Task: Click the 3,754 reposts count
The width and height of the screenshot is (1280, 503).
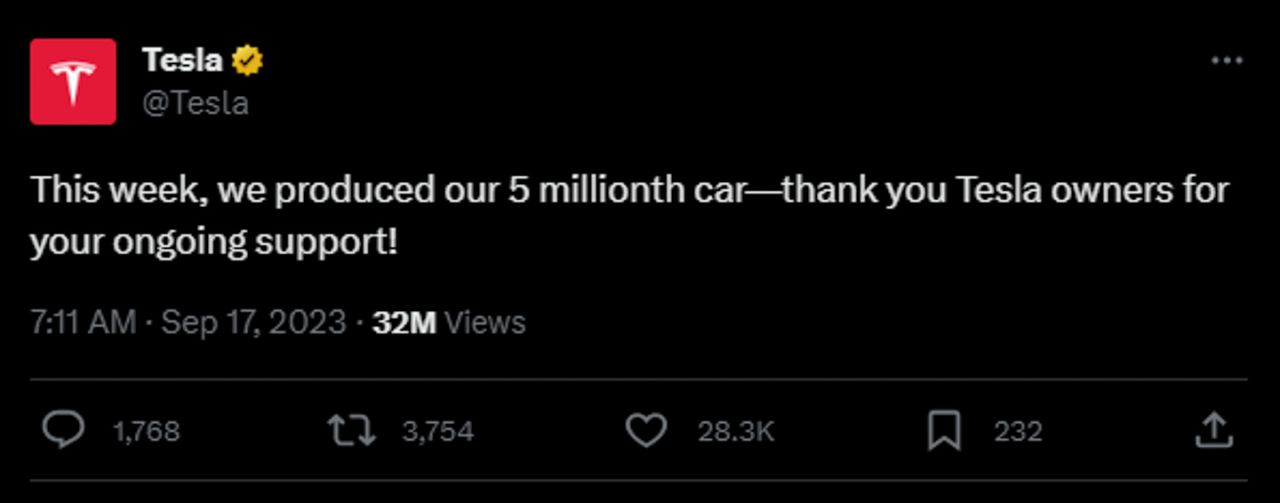Action: tap(437, 431)
